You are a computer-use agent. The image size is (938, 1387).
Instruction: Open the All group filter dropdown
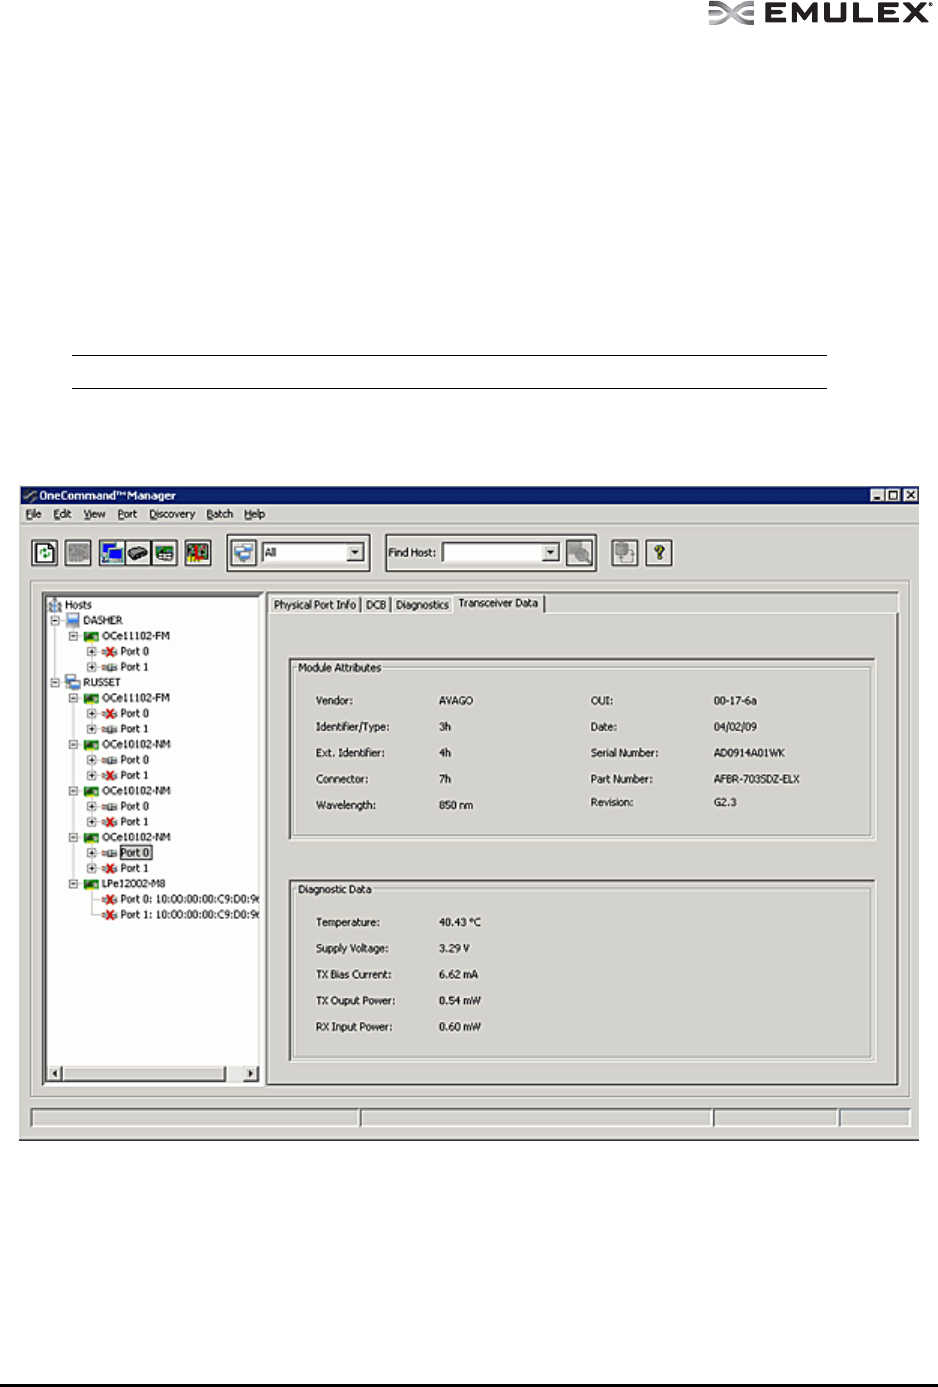355,552
